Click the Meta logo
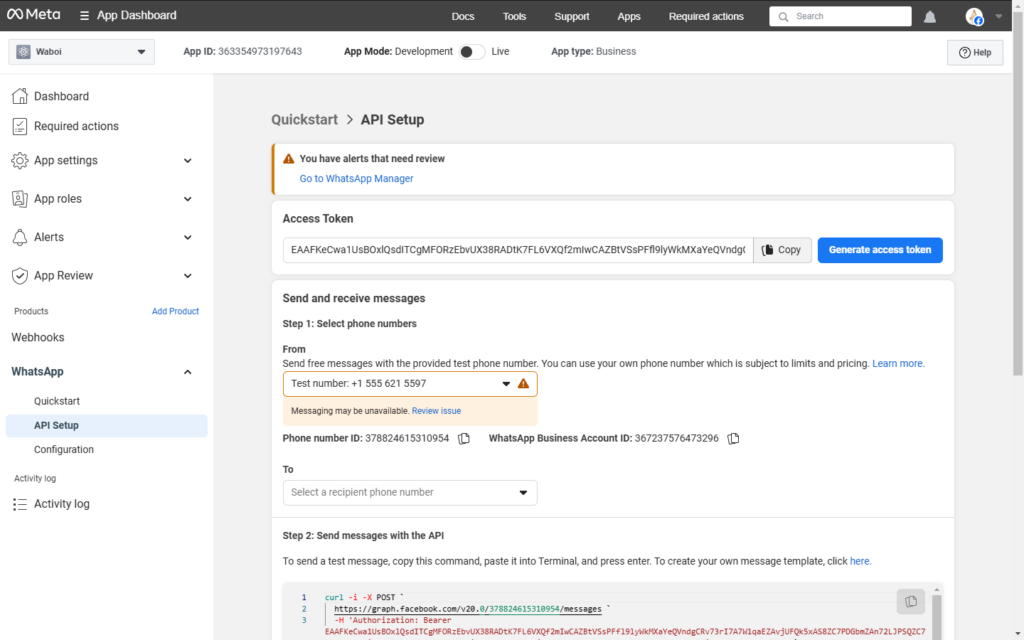The height and width of the screenshot is (640, 1024). point(33,15)
